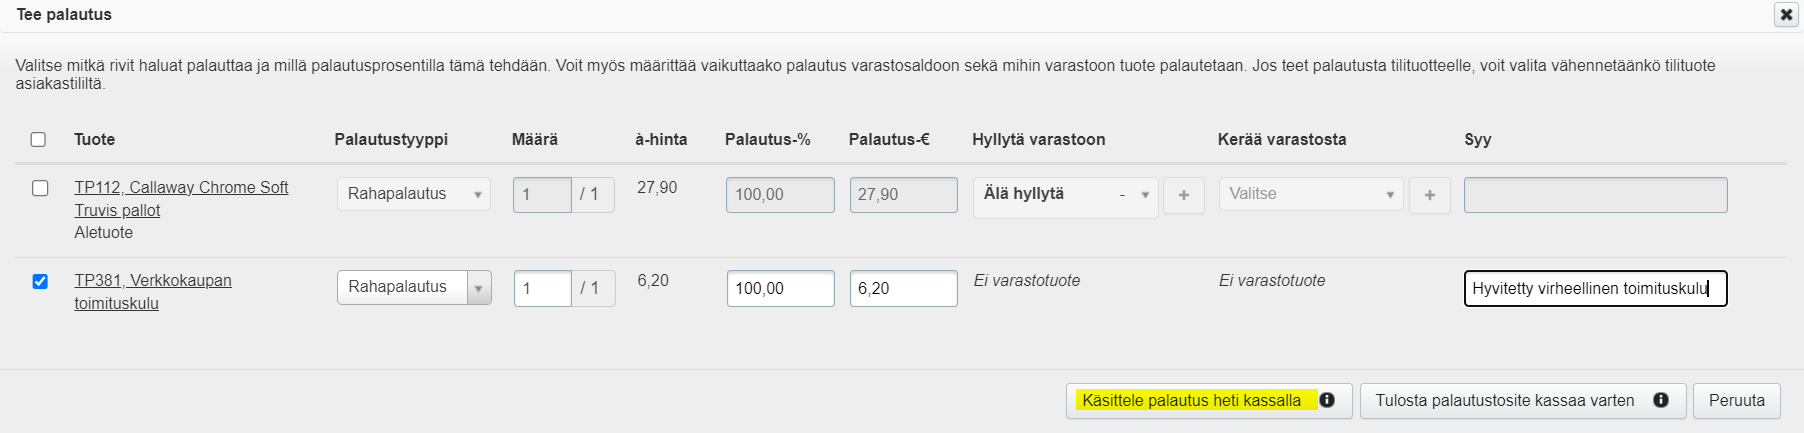This screenshot has height=433, width=1804.
Task: Click Palautus-% field showing 100,00 for TP381
Action: click(x=779, y=288)
